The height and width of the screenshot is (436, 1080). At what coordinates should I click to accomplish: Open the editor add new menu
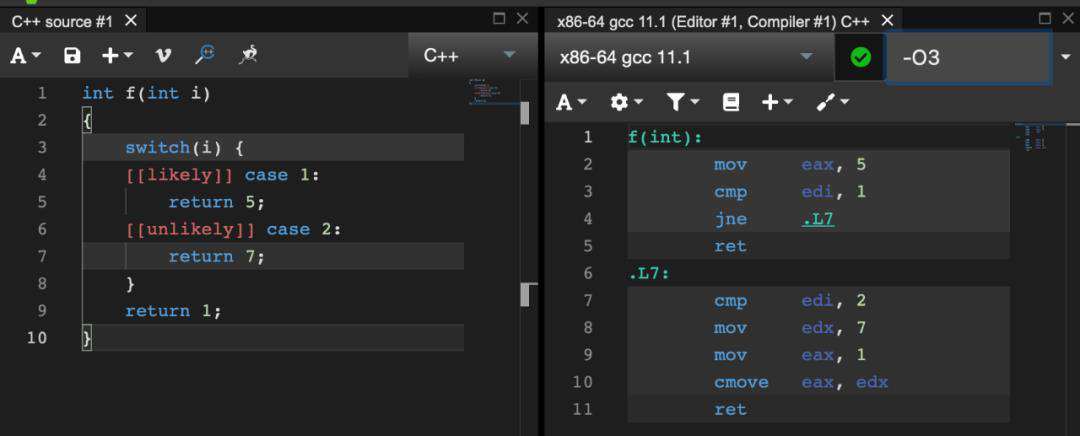117,56
